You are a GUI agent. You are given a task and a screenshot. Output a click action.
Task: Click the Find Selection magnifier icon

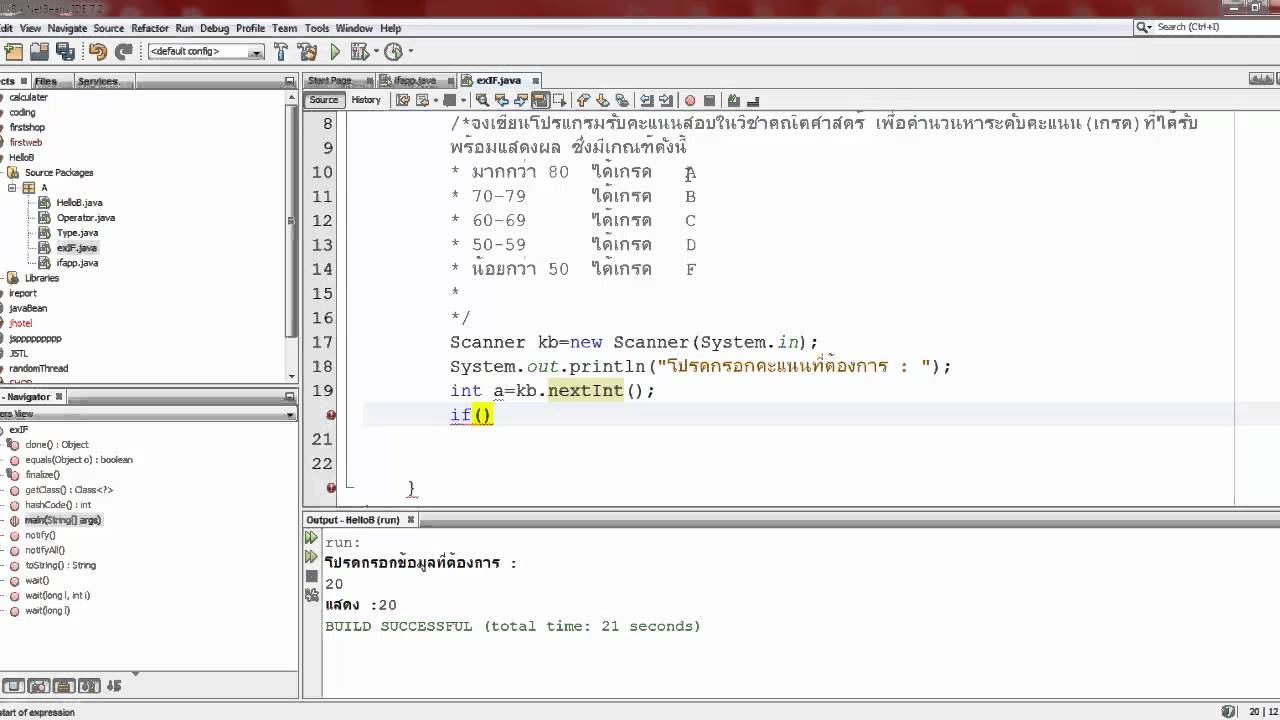pos(483,100)
